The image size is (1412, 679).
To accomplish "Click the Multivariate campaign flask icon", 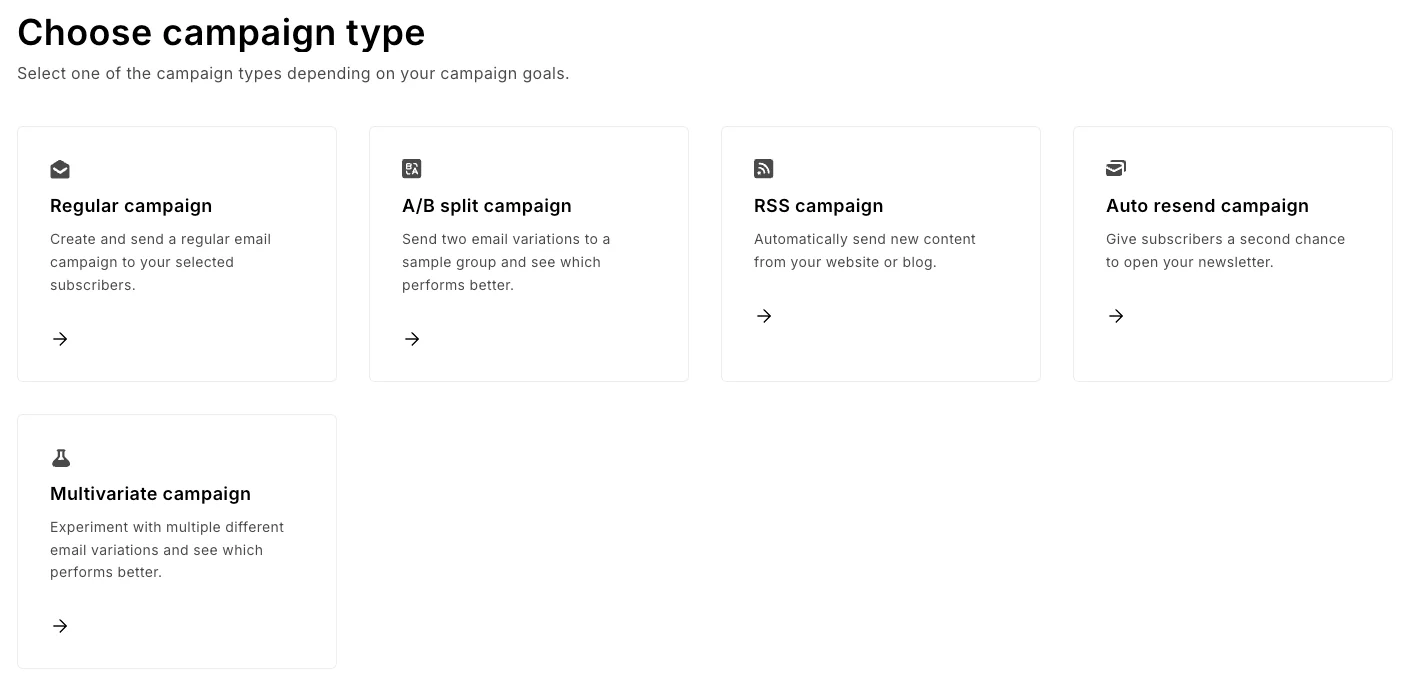I will tap(60, 458).
